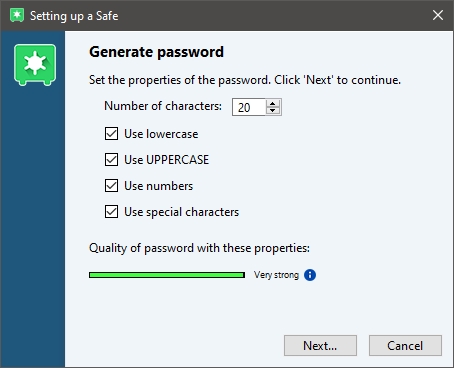Toggle the Use special characters checkbox
This screenshot has height=368, width=454.
pos(111,212)
